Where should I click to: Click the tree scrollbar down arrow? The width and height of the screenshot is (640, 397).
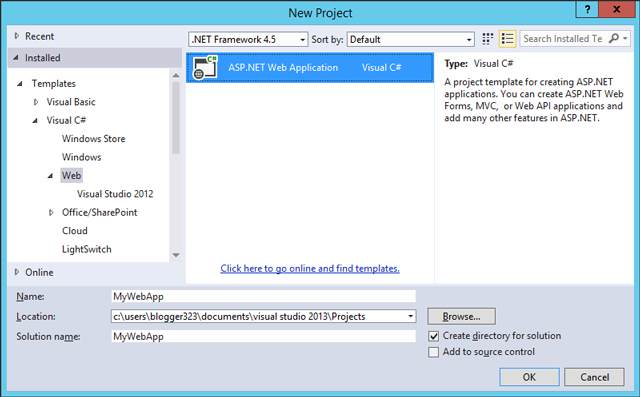(176, 255)
